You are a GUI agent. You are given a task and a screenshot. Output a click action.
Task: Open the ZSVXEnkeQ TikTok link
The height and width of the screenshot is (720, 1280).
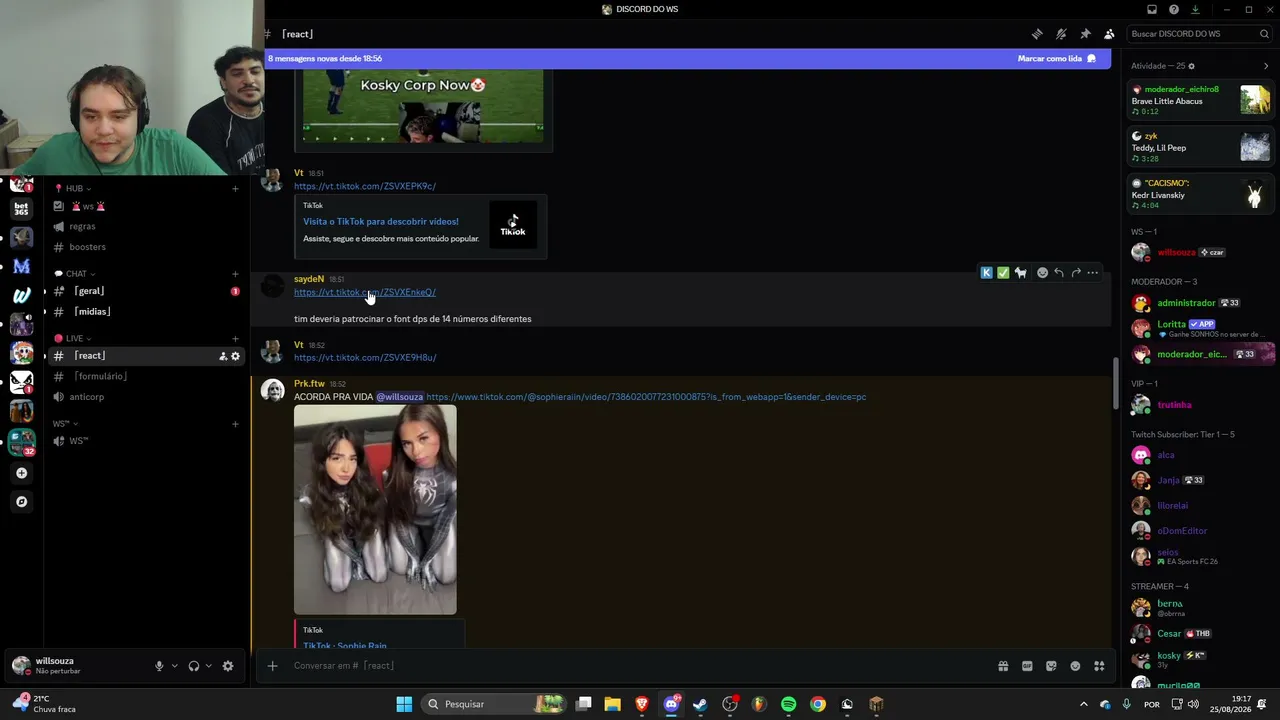365,292
